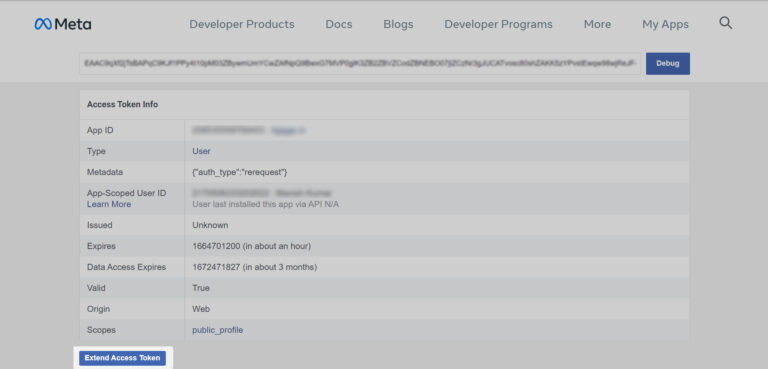Select the Access Token Info heading
Viewport: 768px width, 369px height.
pos(122,104)
